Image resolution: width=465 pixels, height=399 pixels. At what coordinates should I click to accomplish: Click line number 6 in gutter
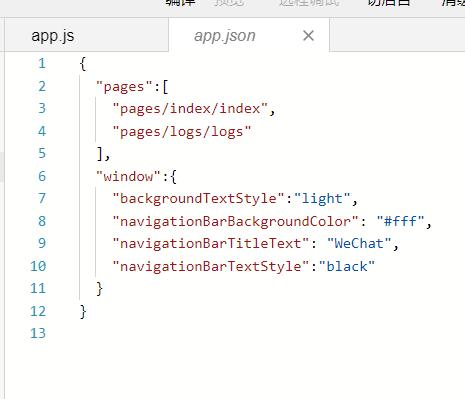[x=42, y=176]
